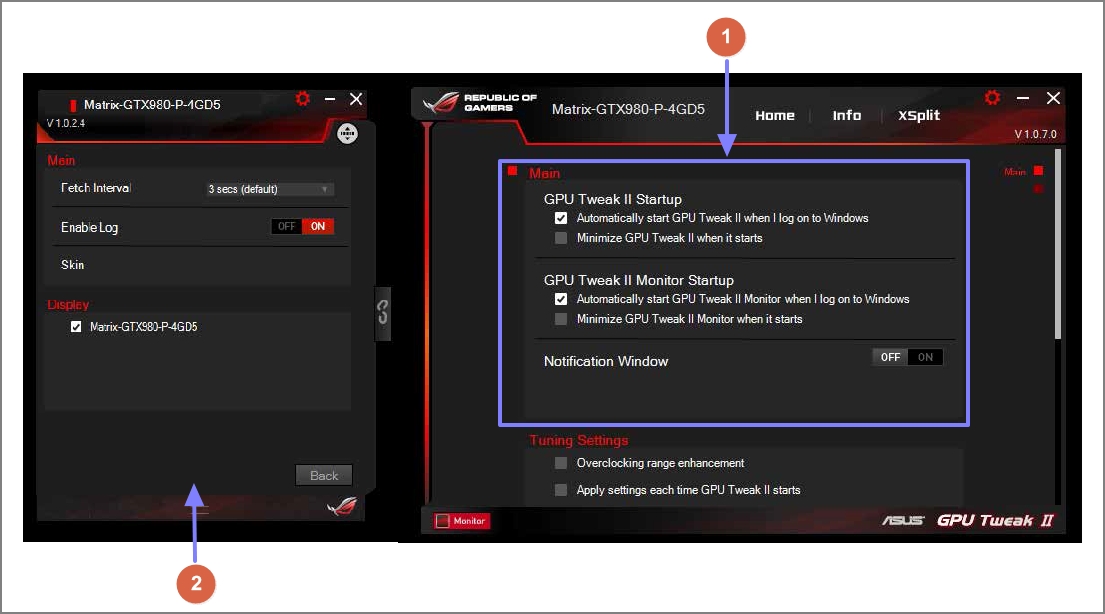Switch Enable Log toggle off
Image resolution: width=1105 pixels, height=614 pixels.
coord(286,226)
